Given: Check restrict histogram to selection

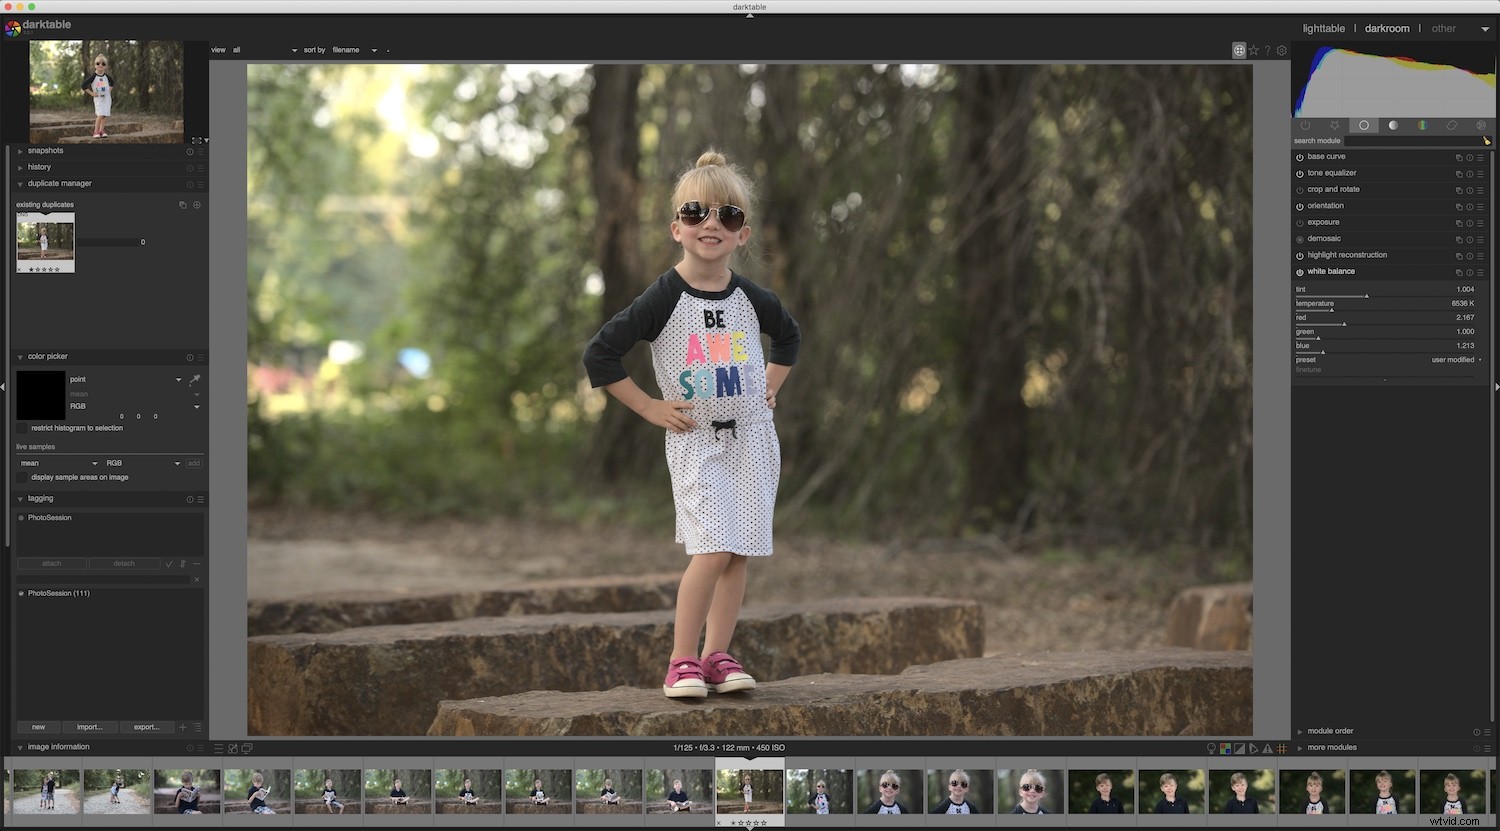Looking at the screenshot, I should 21,428.
